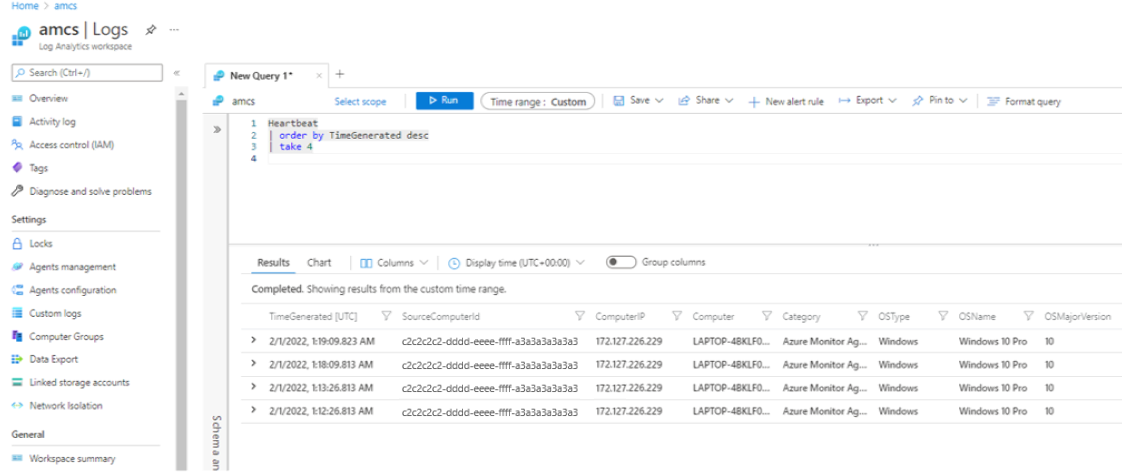Open the Save dropdown menu
This screenshot has height=476, width=1122.
click(638, 101)
